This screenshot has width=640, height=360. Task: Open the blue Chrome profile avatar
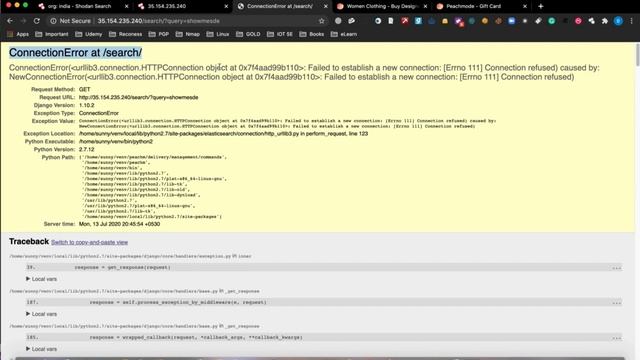click(x=618, y=21)
